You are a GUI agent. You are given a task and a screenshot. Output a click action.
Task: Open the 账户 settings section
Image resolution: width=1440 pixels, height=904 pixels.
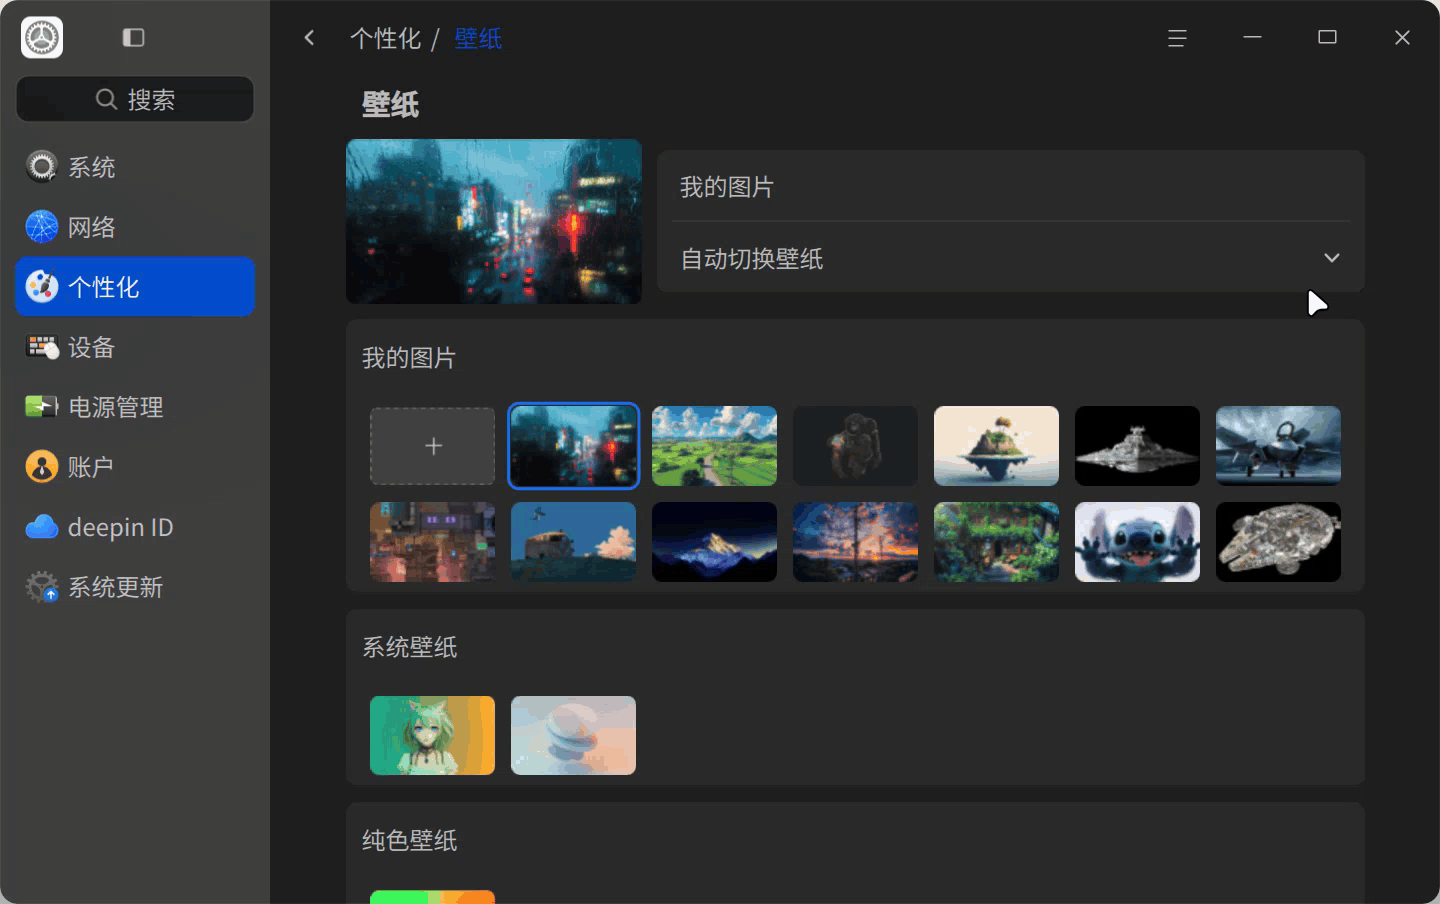(x=135, y=467)
